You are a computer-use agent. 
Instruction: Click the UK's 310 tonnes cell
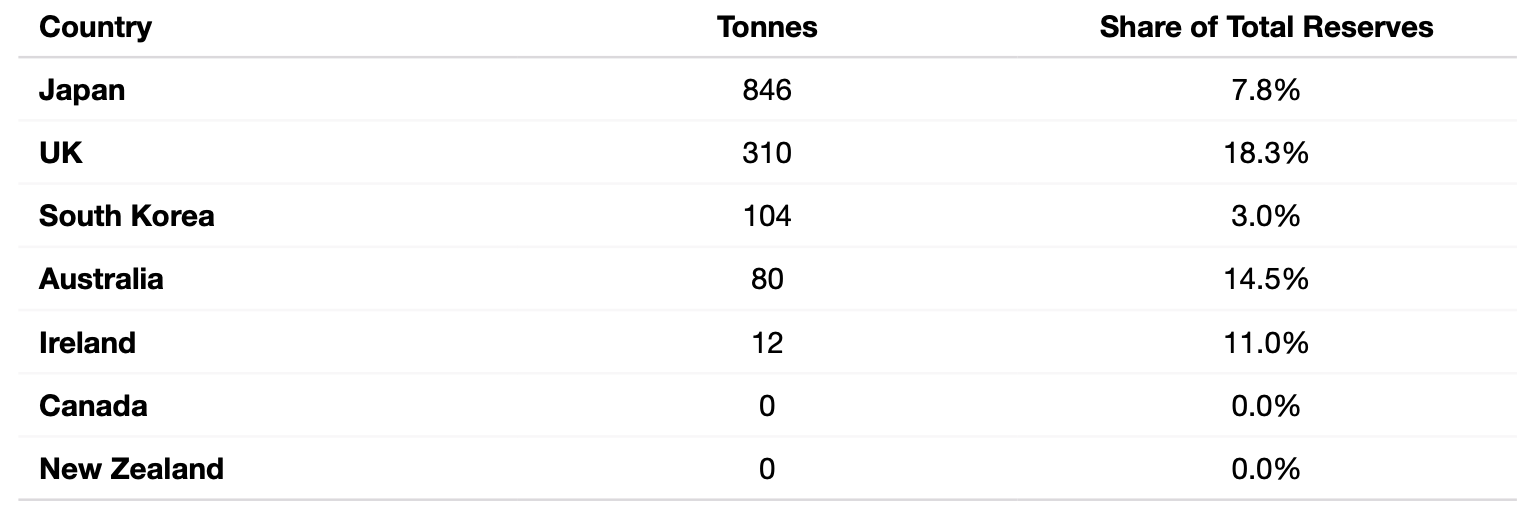click(x=767, y=153)
